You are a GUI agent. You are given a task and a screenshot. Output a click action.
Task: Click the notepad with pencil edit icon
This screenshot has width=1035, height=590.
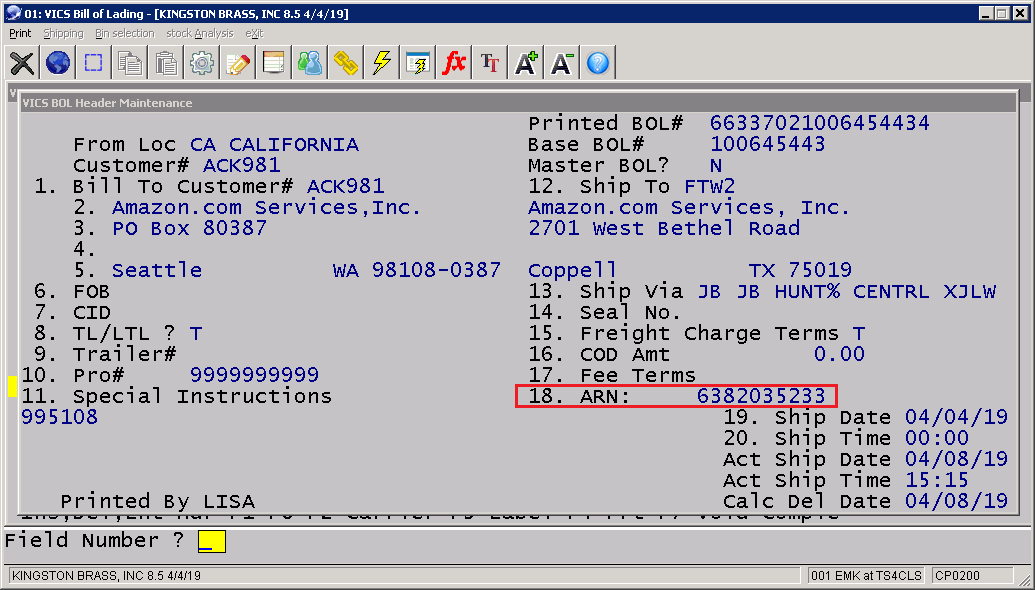pyautogui.click(x=238, y=63)
